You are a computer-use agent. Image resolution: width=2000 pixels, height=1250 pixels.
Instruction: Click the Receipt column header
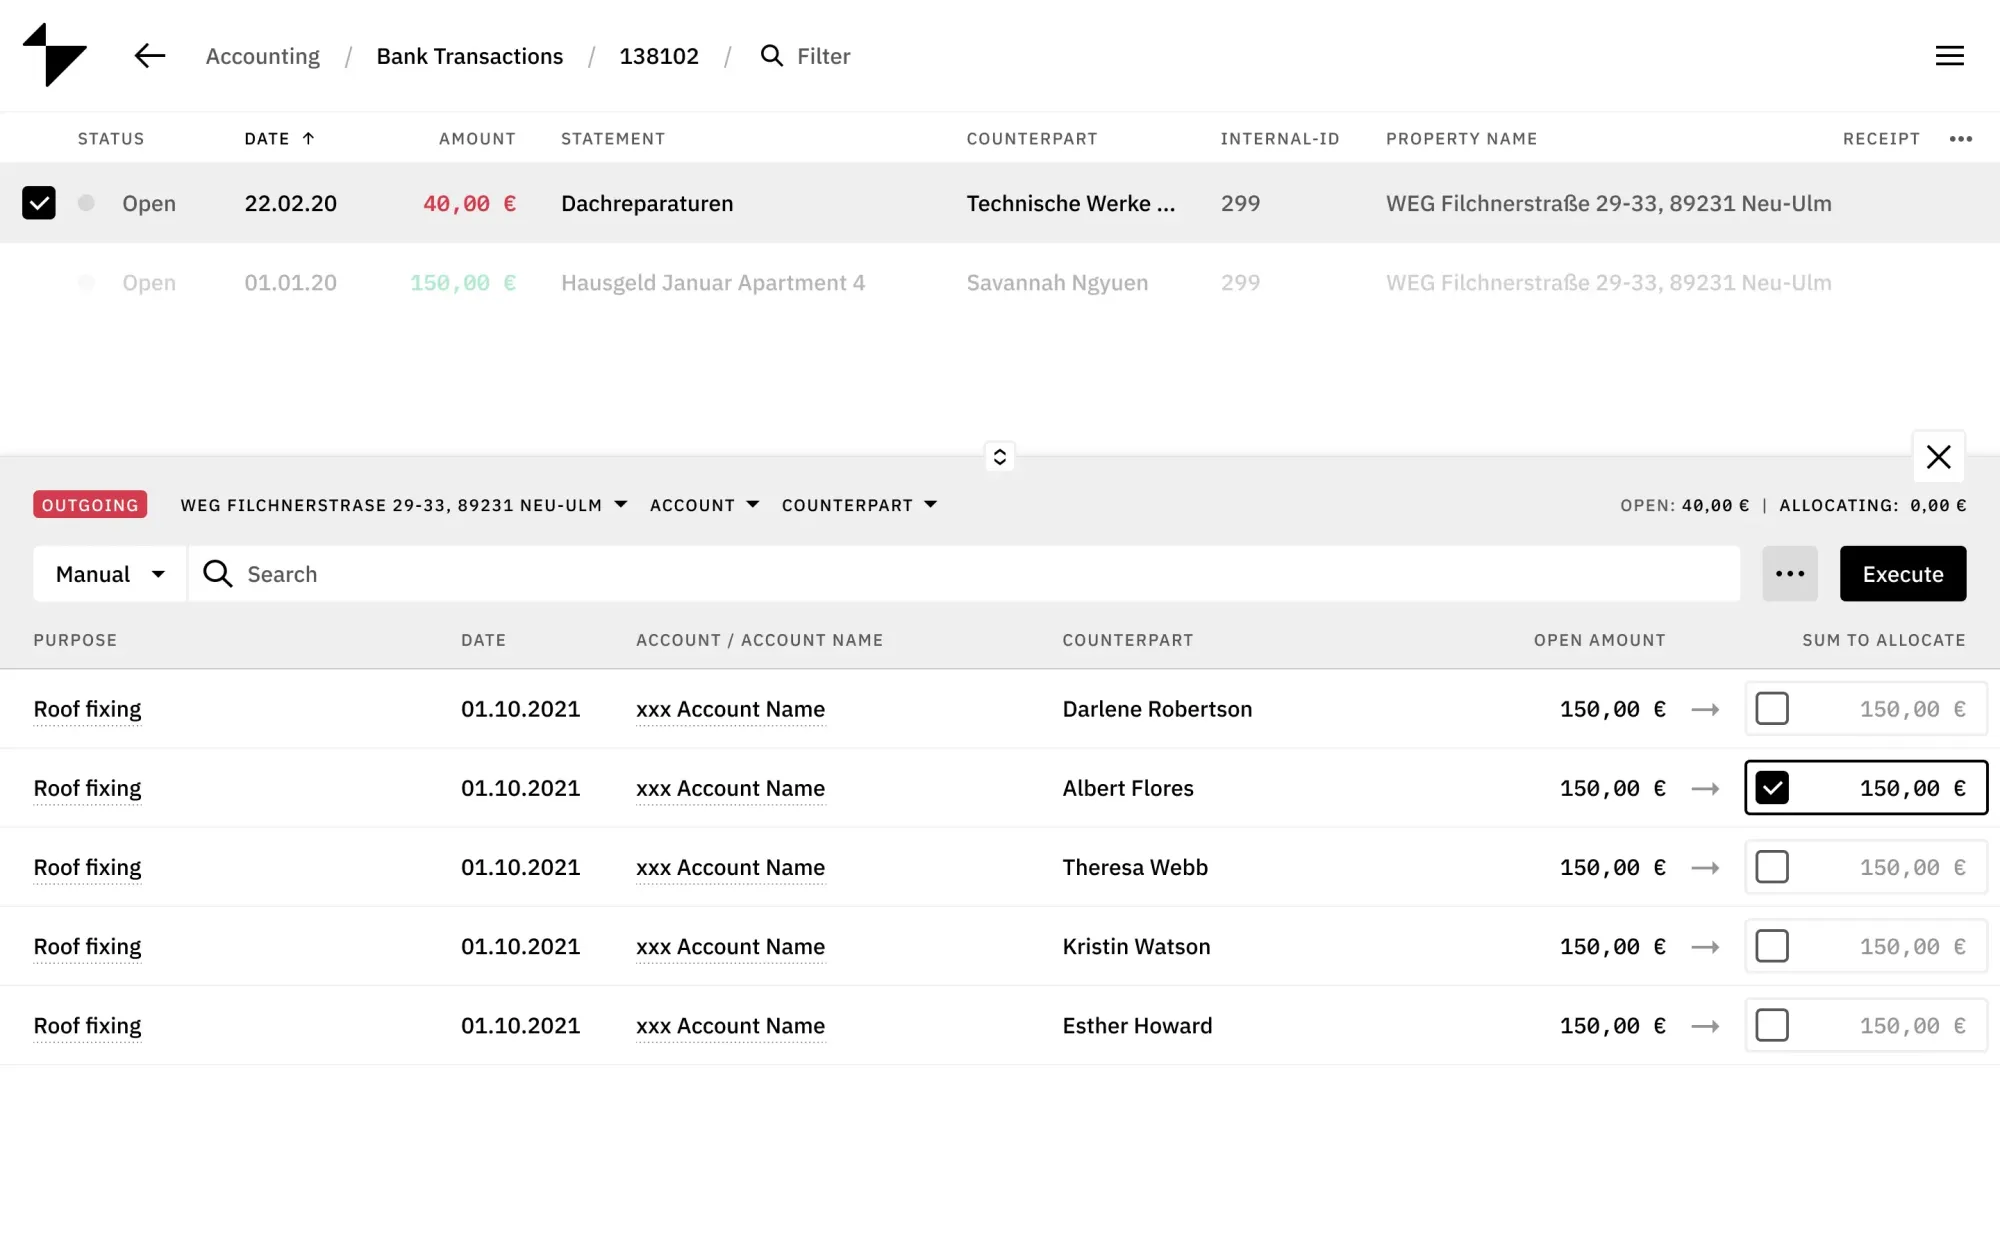[x=1881, y=139]
